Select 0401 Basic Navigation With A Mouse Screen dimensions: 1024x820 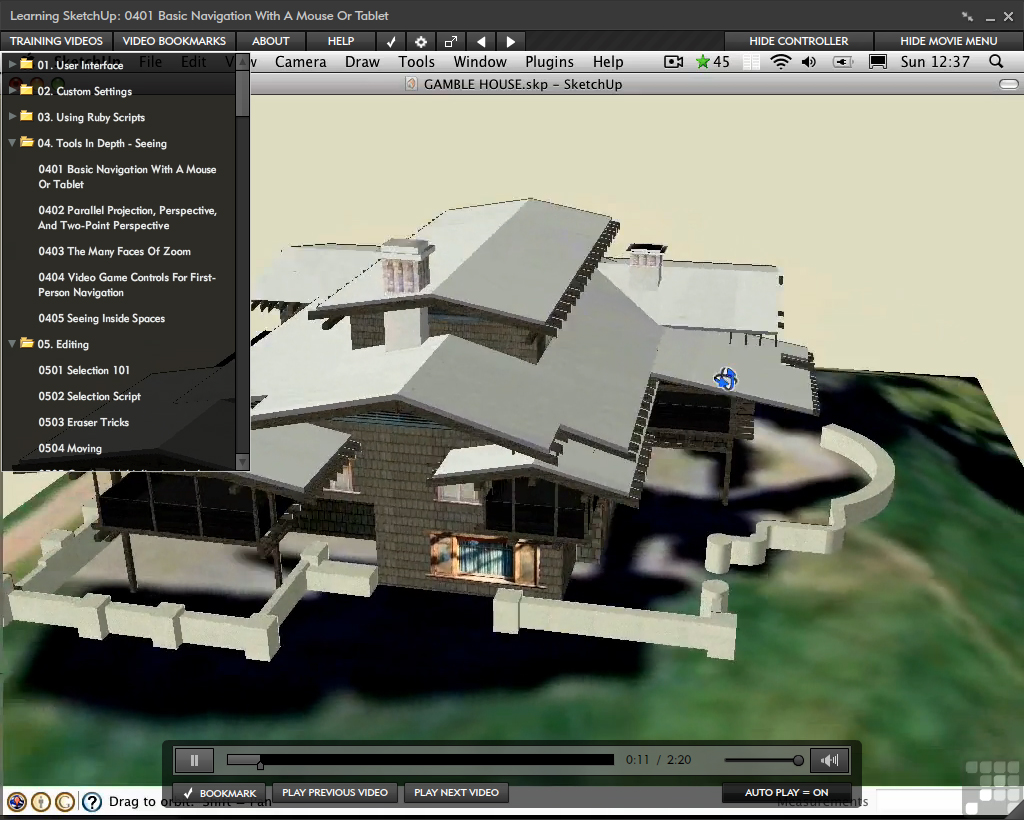tap(127, 177)
